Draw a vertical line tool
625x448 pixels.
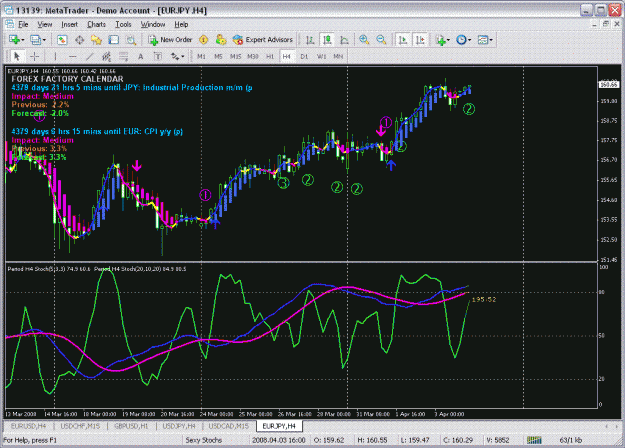click(x=55, y=57)
